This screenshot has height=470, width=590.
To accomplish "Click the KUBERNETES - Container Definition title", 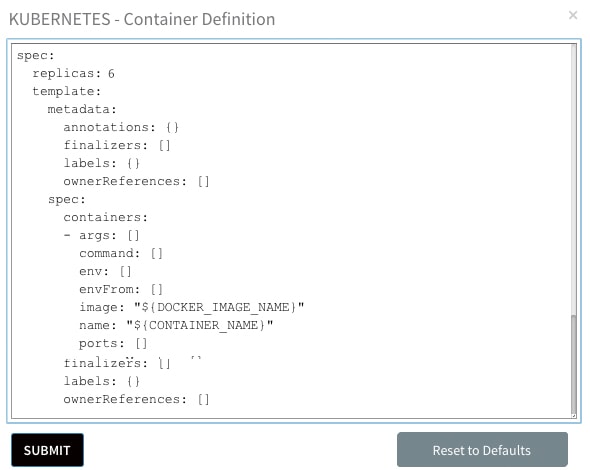I will (x=142, y=19).
